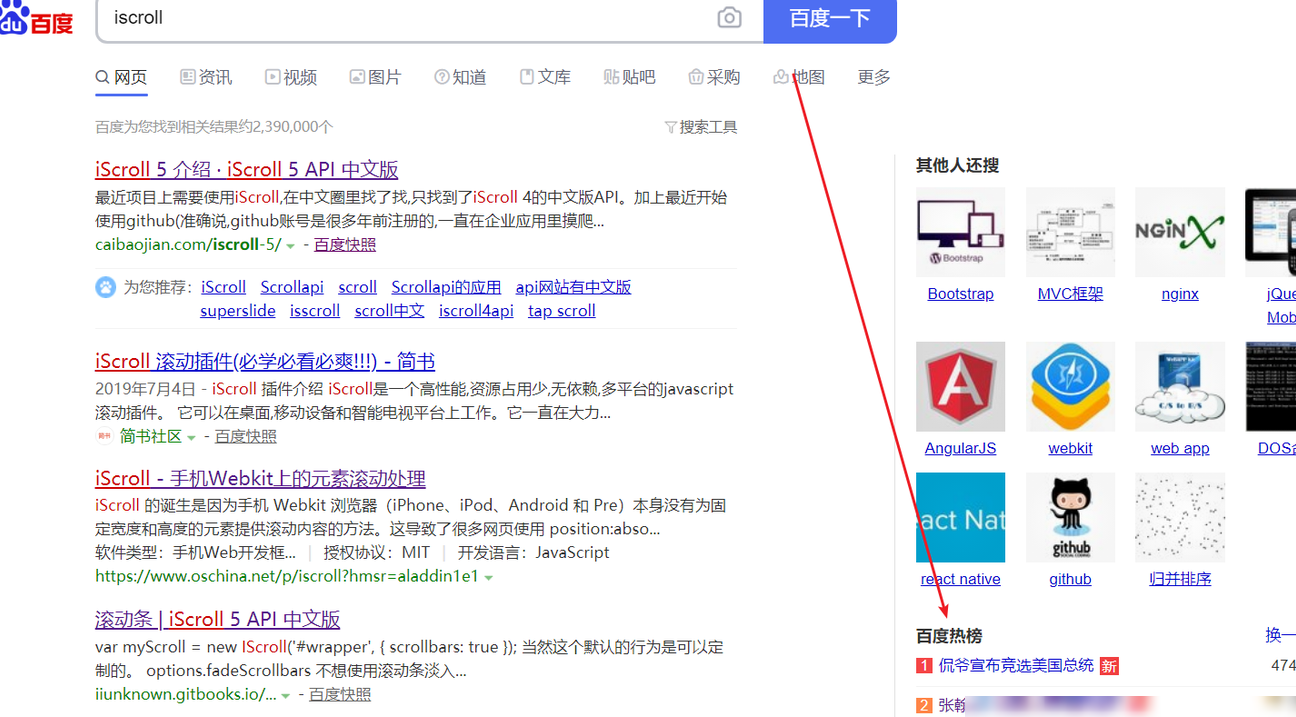Open hot topic 侃爷宣布竞选美国总统
The height and width of the screenshot is (717, 1296).
(1016, 665)
